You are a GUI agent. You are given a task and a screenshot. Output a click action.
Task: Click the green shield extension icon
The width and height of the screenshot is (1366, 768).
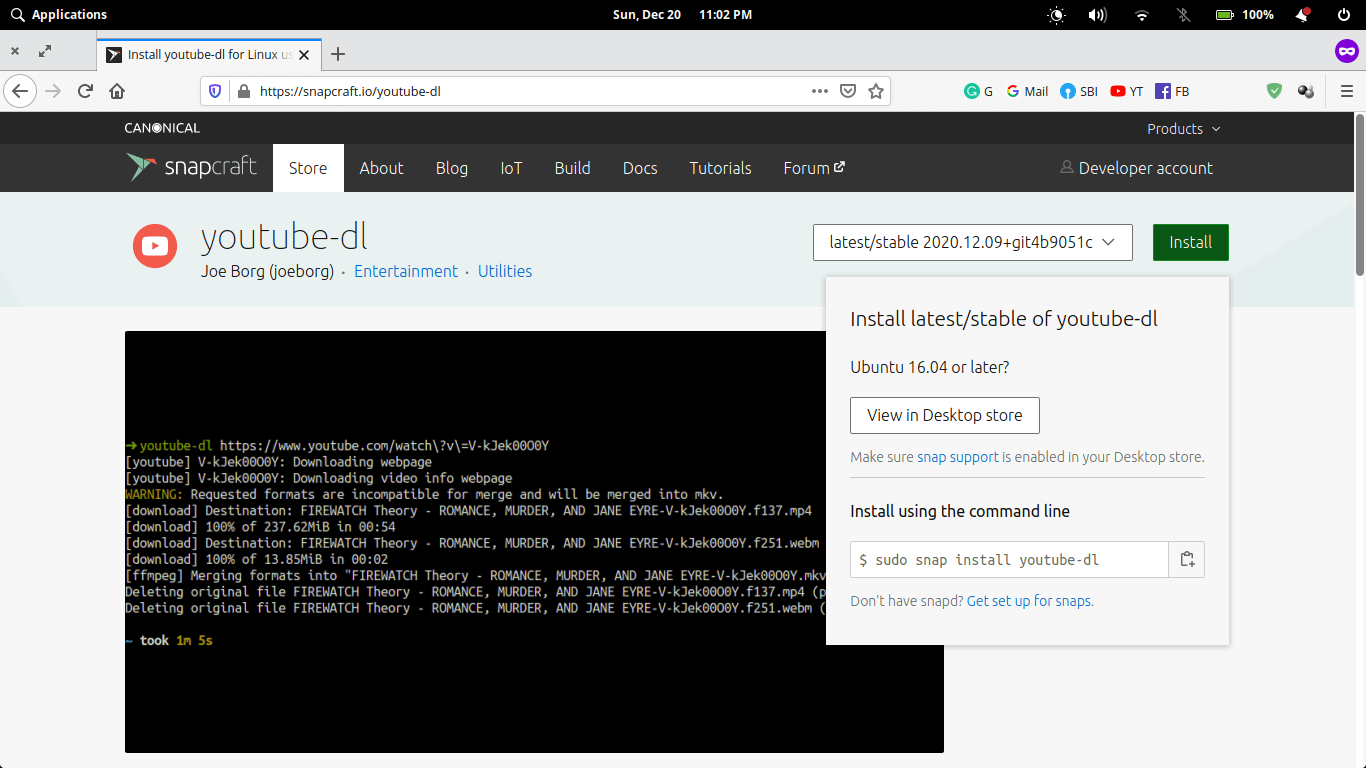coord(1274,91)
